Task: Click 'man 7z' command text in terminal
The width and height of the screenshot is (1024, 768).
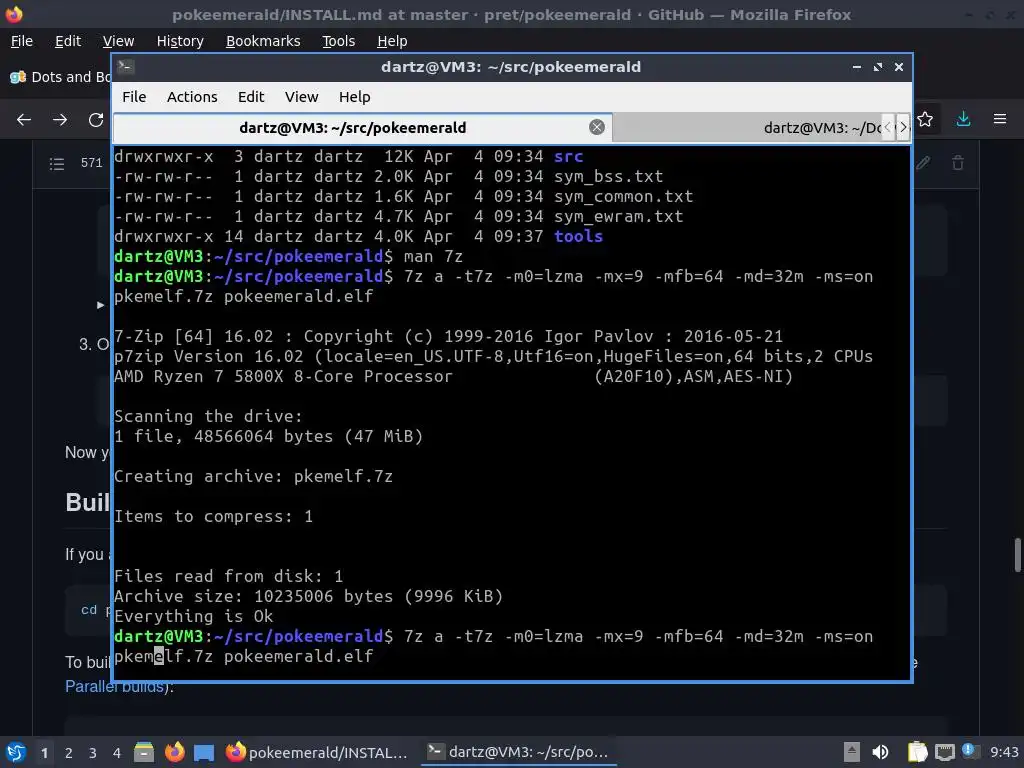Action: [433, 257]
